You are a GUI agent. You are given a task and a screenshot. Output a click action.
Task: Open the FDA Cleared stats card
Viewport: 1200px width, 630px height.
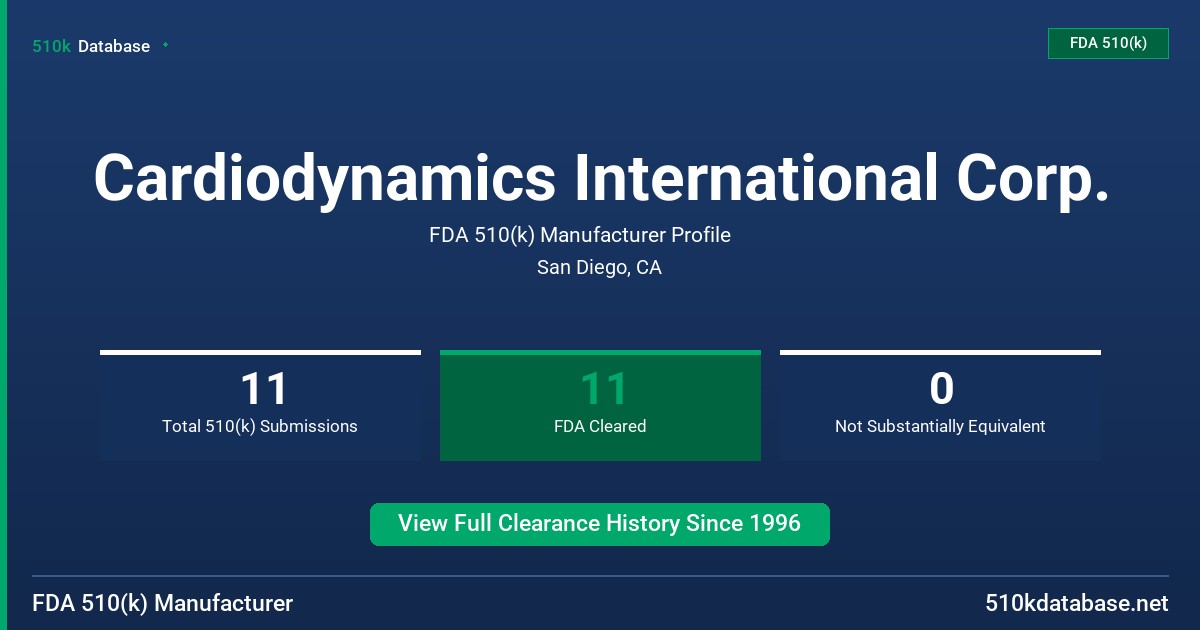pyautogui.click(x=600, y=405)
